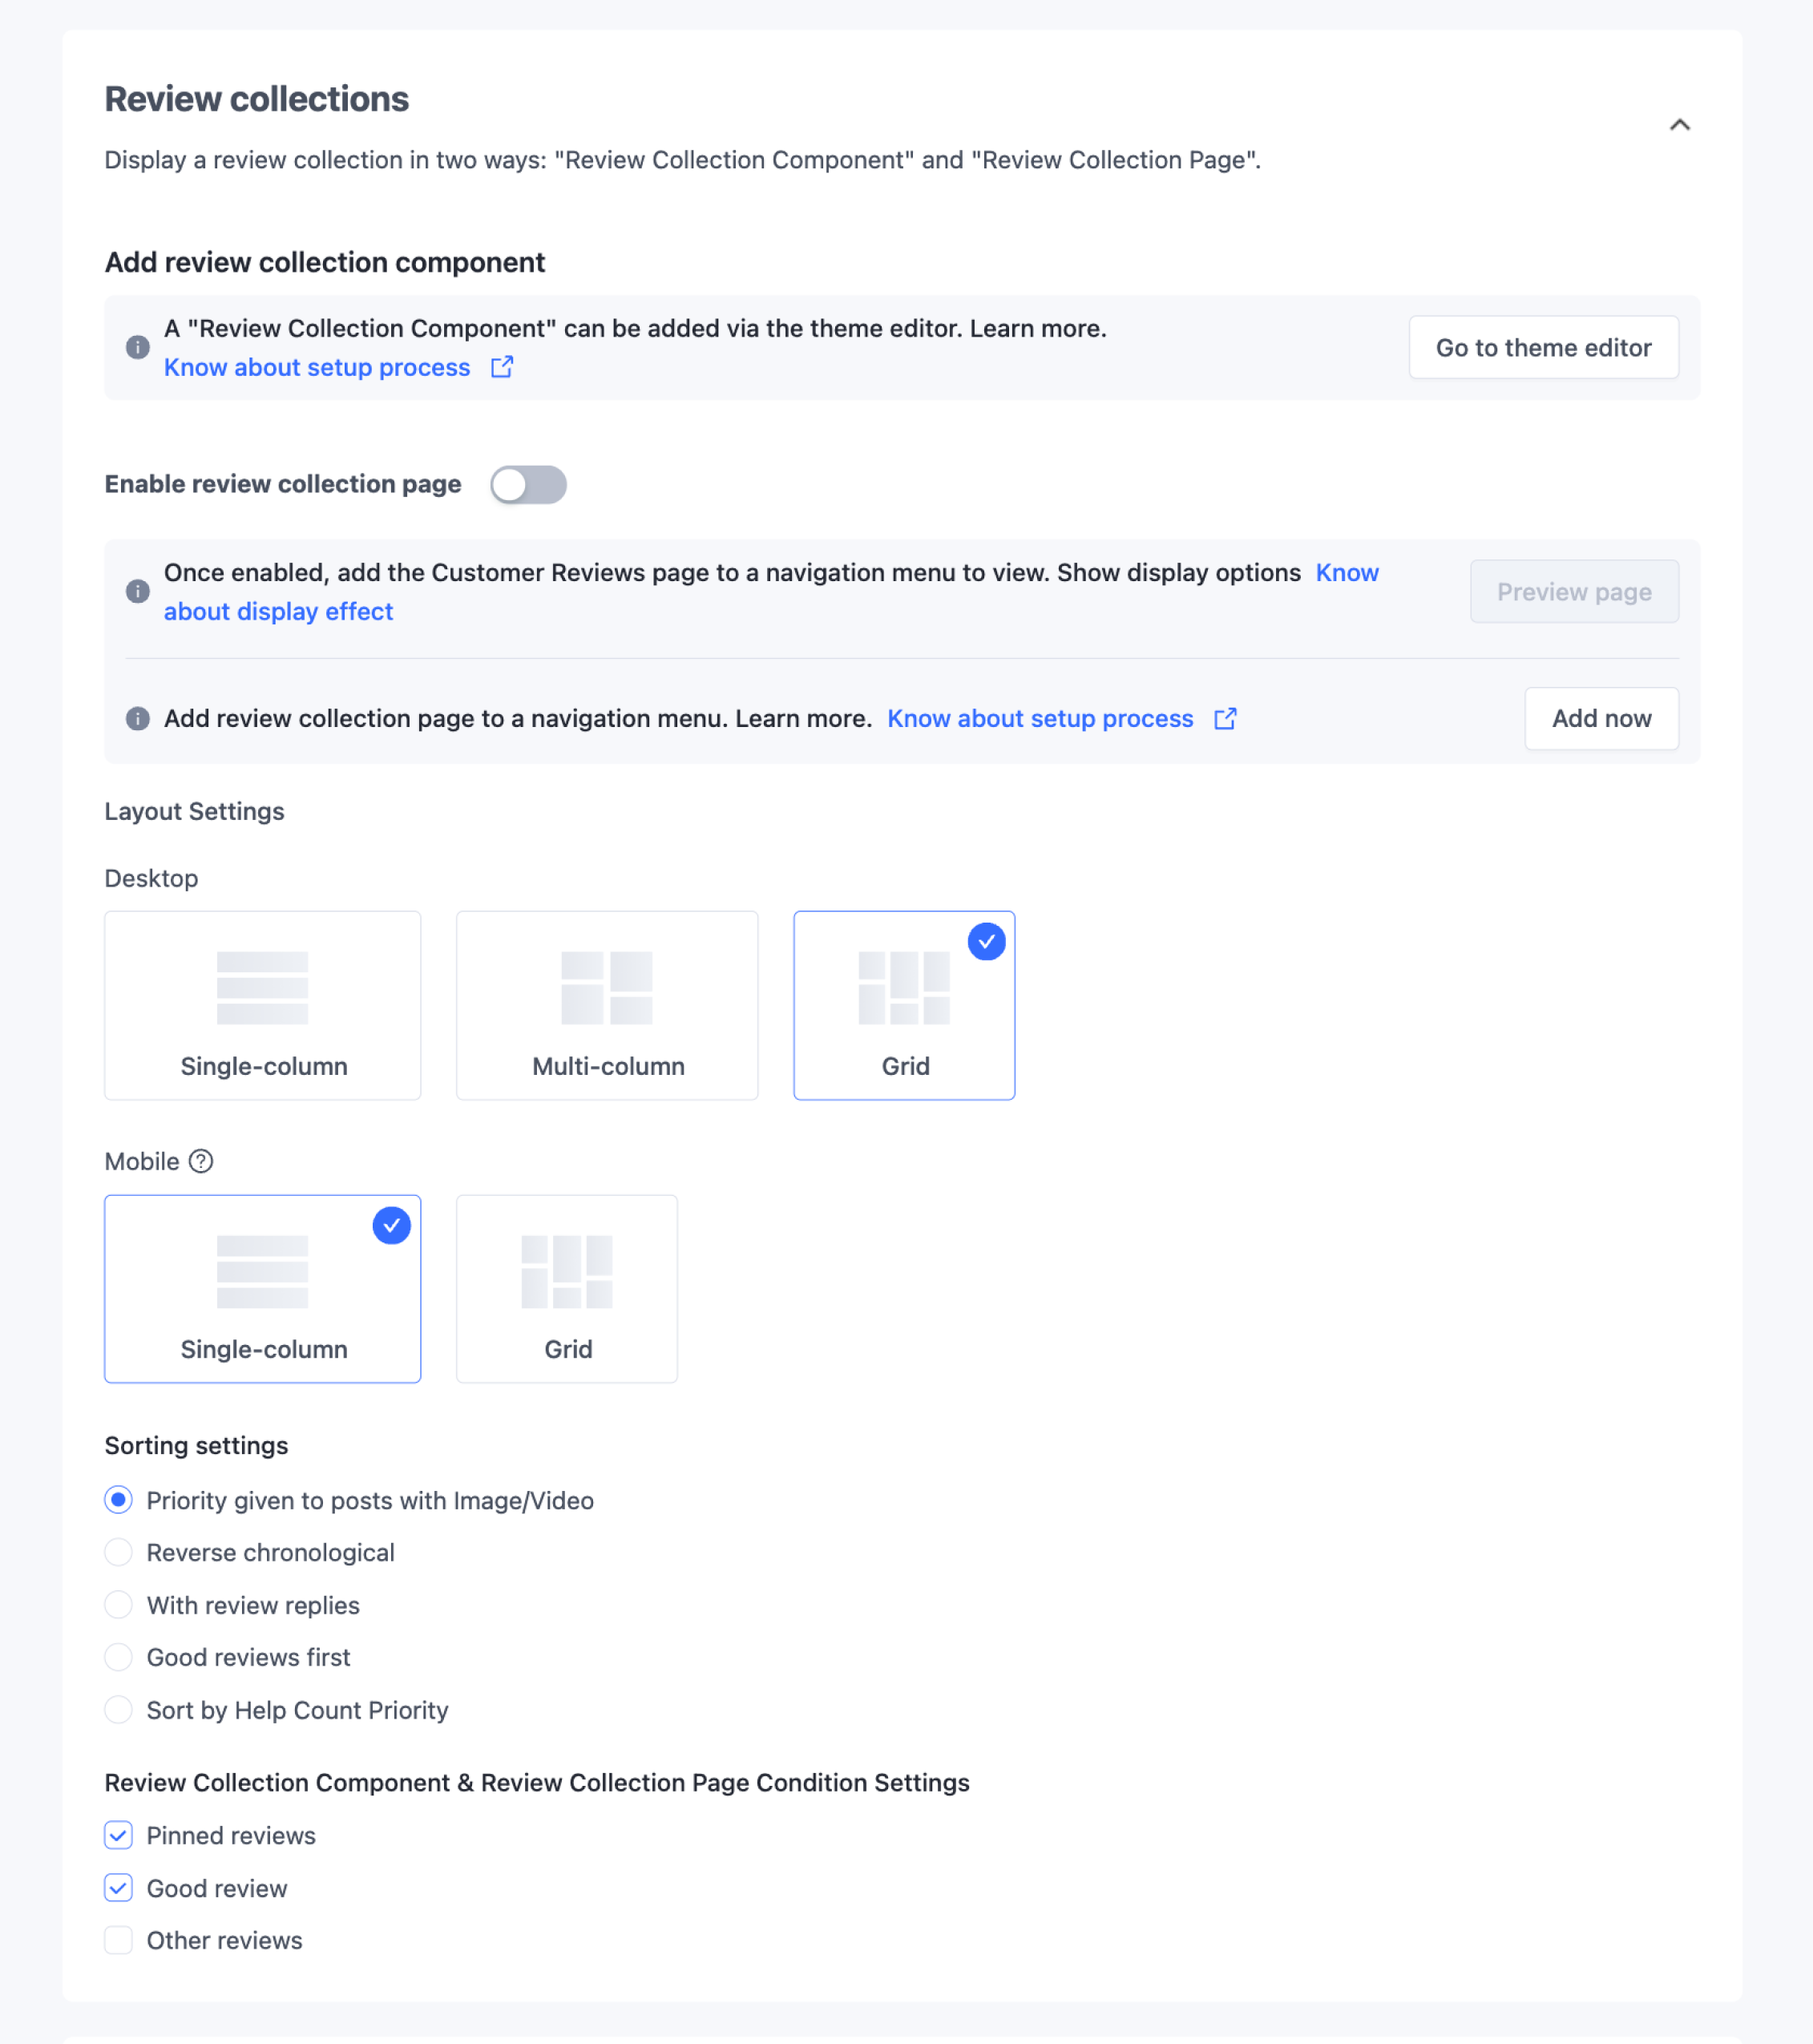Open Know about display effect link

pyautogui.click(x=278, y=611)
